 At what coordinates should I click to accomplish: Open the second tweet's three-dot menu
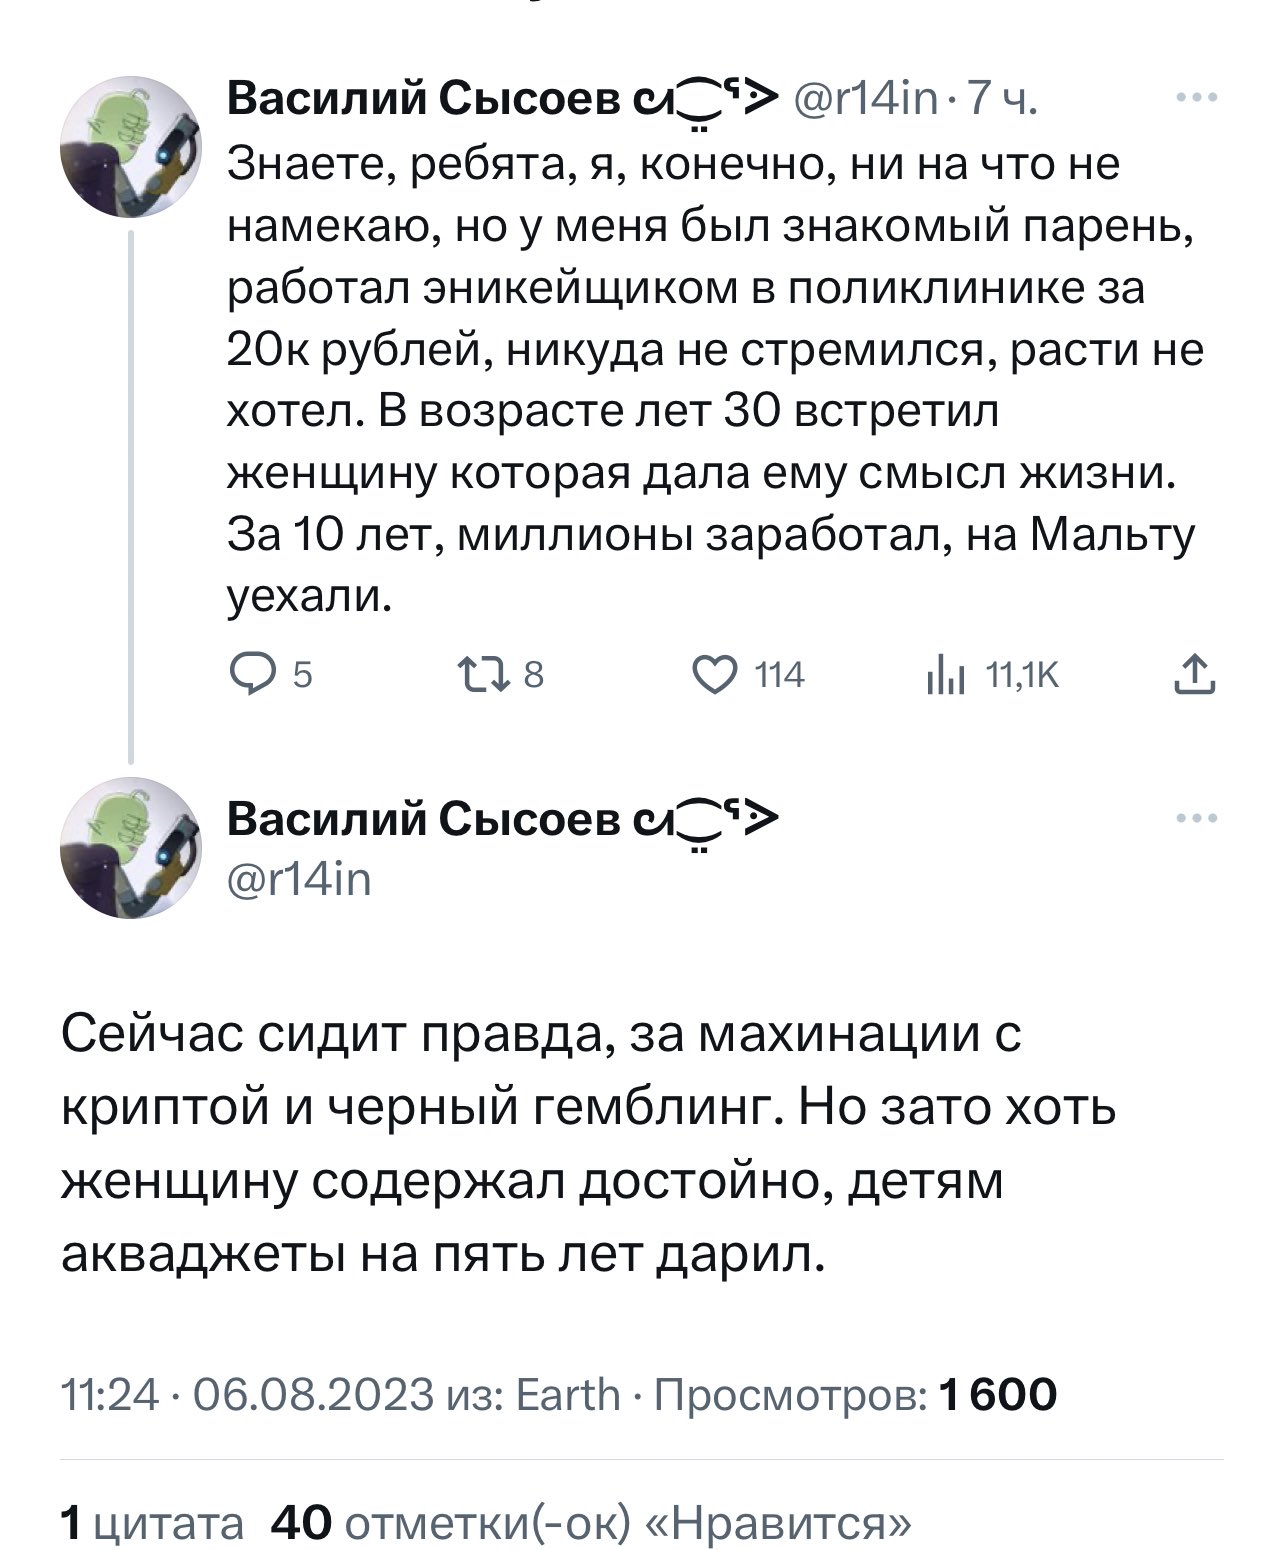point(1197,818)
